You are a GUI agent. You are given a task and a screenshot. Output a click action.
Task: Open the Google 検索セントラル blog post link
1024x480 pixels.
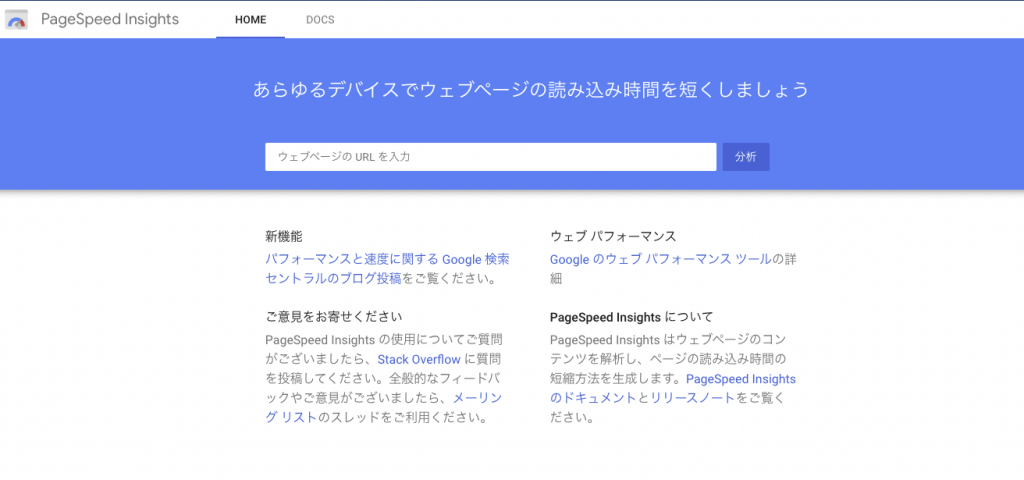click(387, 268)
